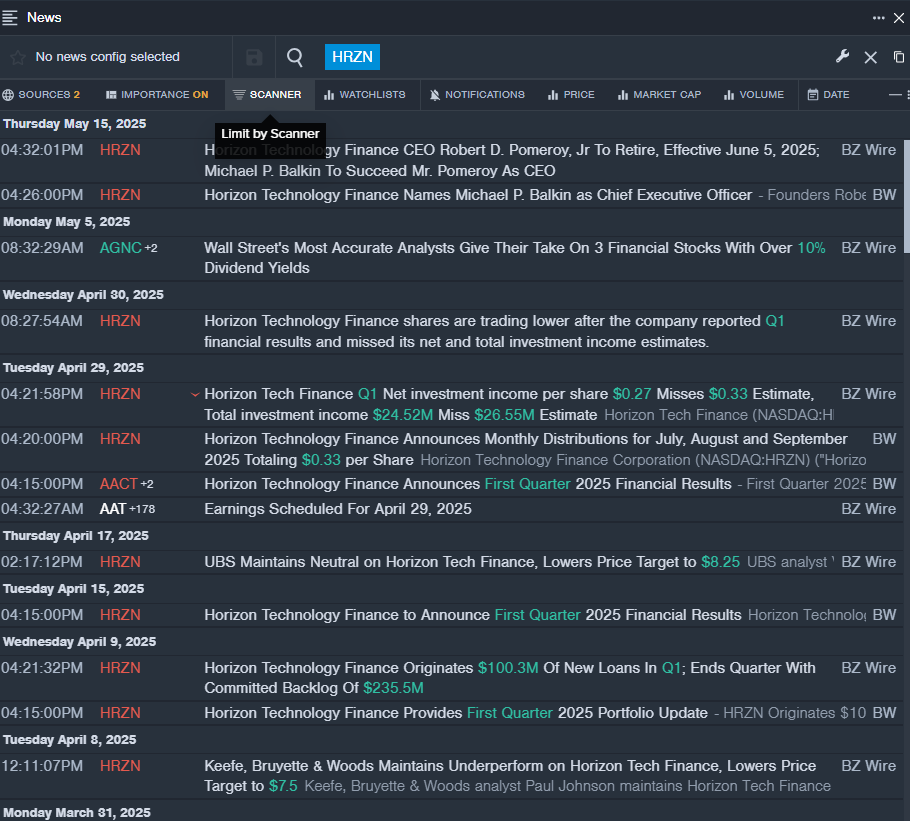Save the news config with the disk icon
Image resolution: width=910 pixels, height=821 pixels.
coord(254,57)
